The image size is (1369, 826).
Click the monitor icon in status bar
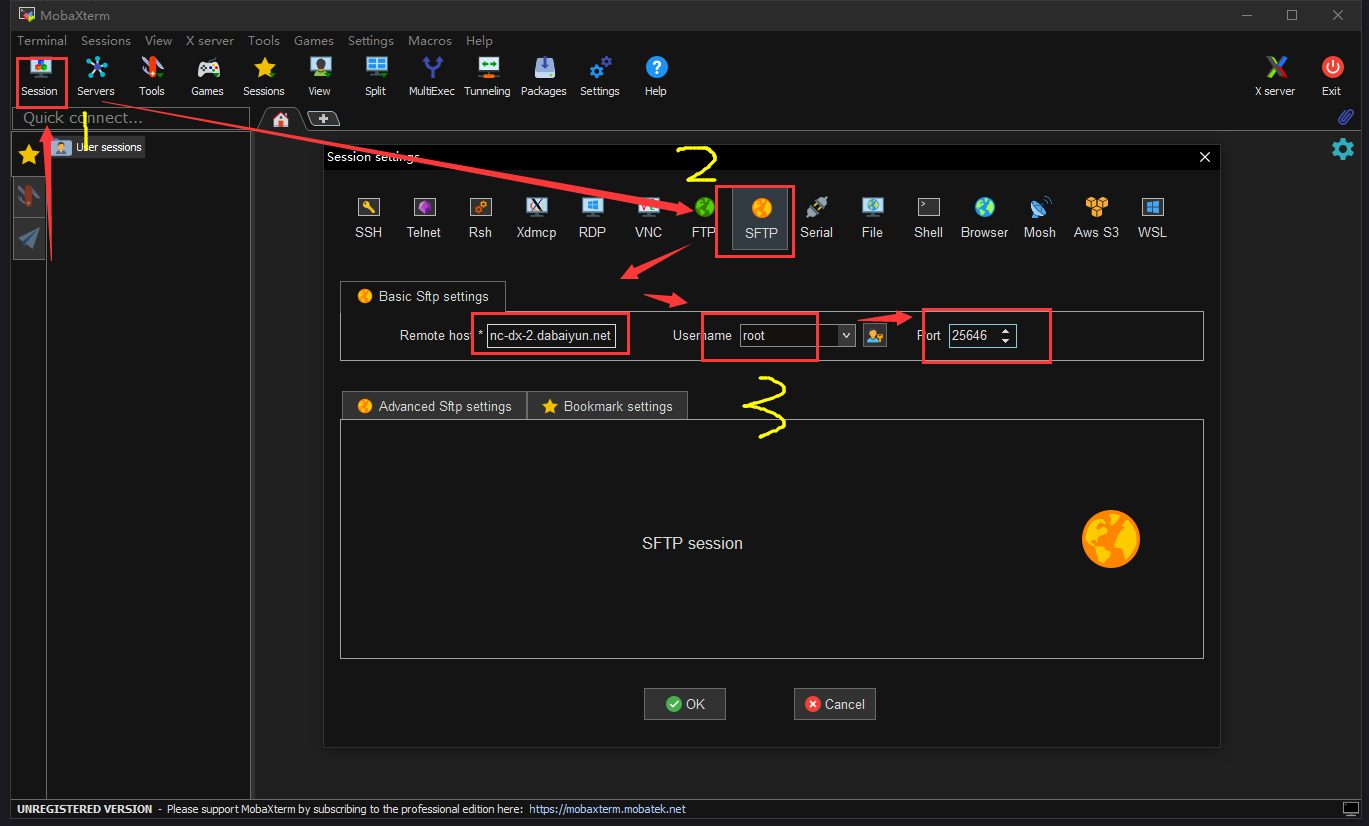pos(1351,809)
